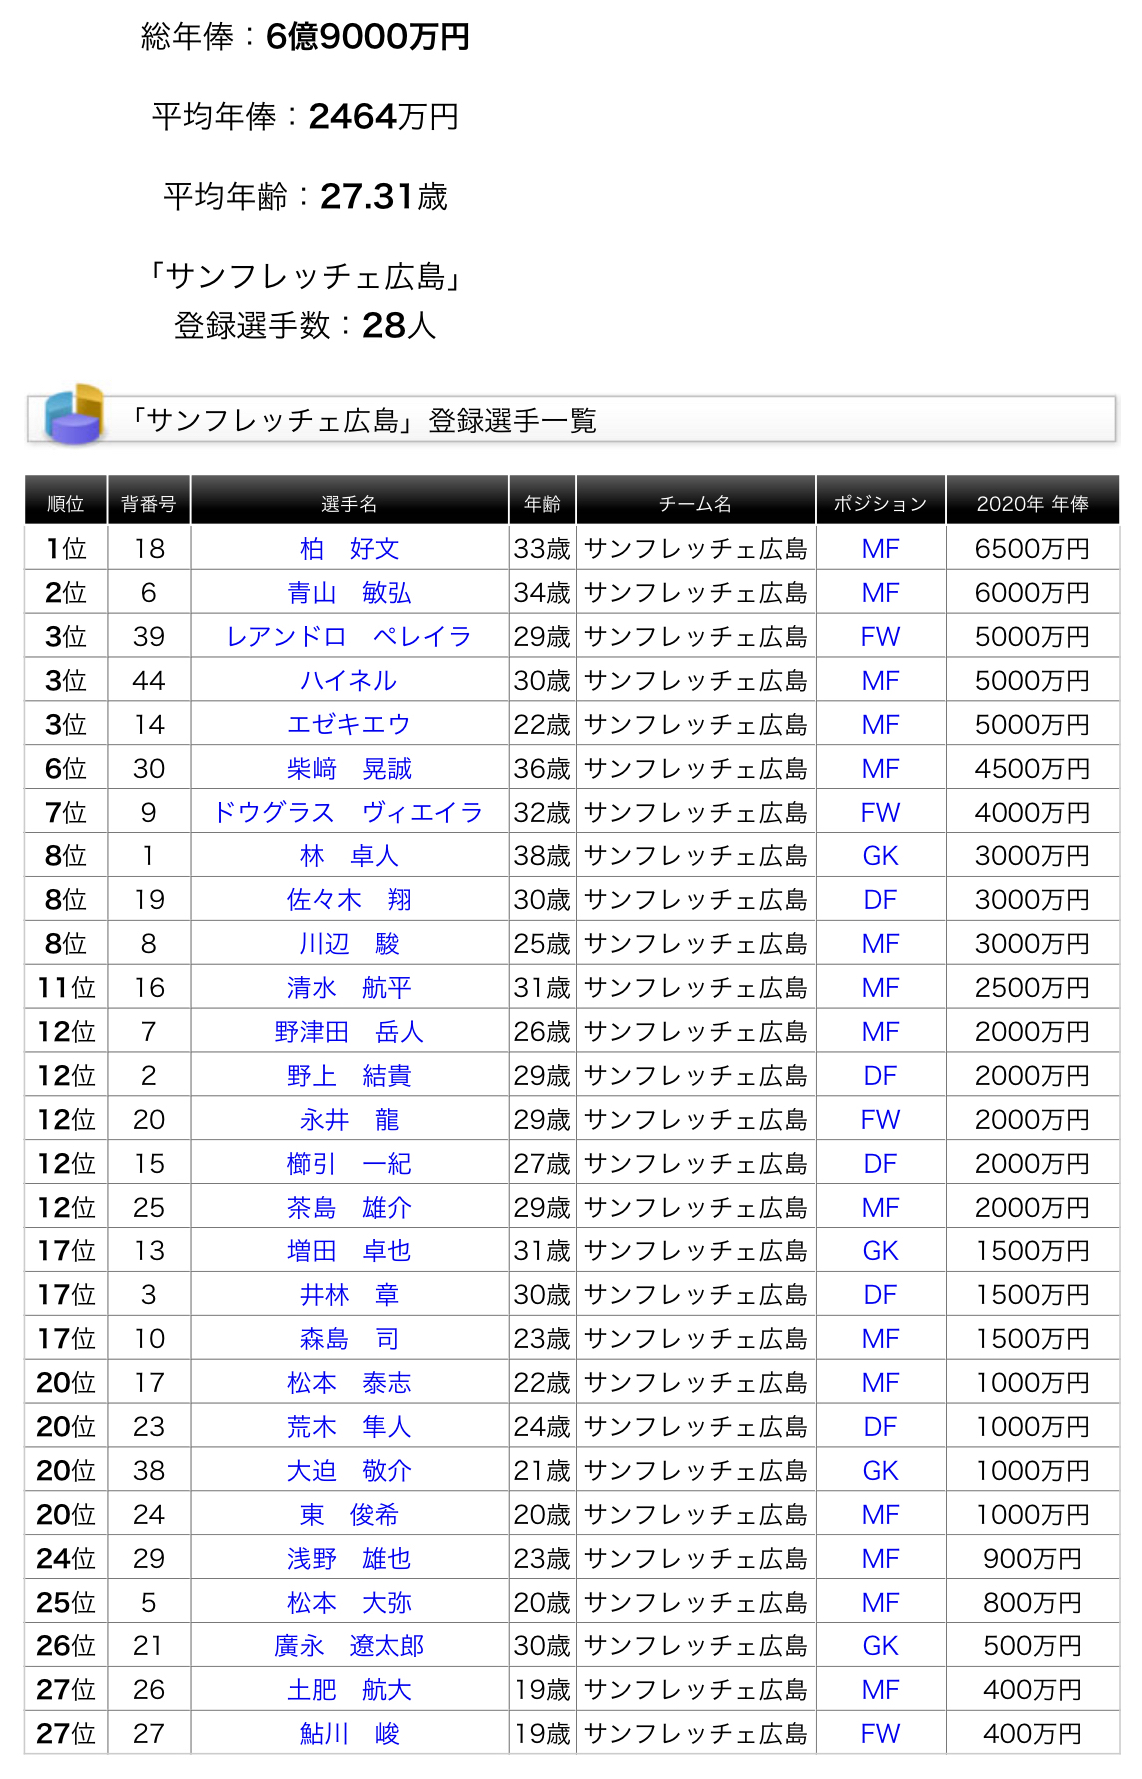Open player link 櫛引 一紀
The image size is (1142, 1779).
(x=349, y=1164)
